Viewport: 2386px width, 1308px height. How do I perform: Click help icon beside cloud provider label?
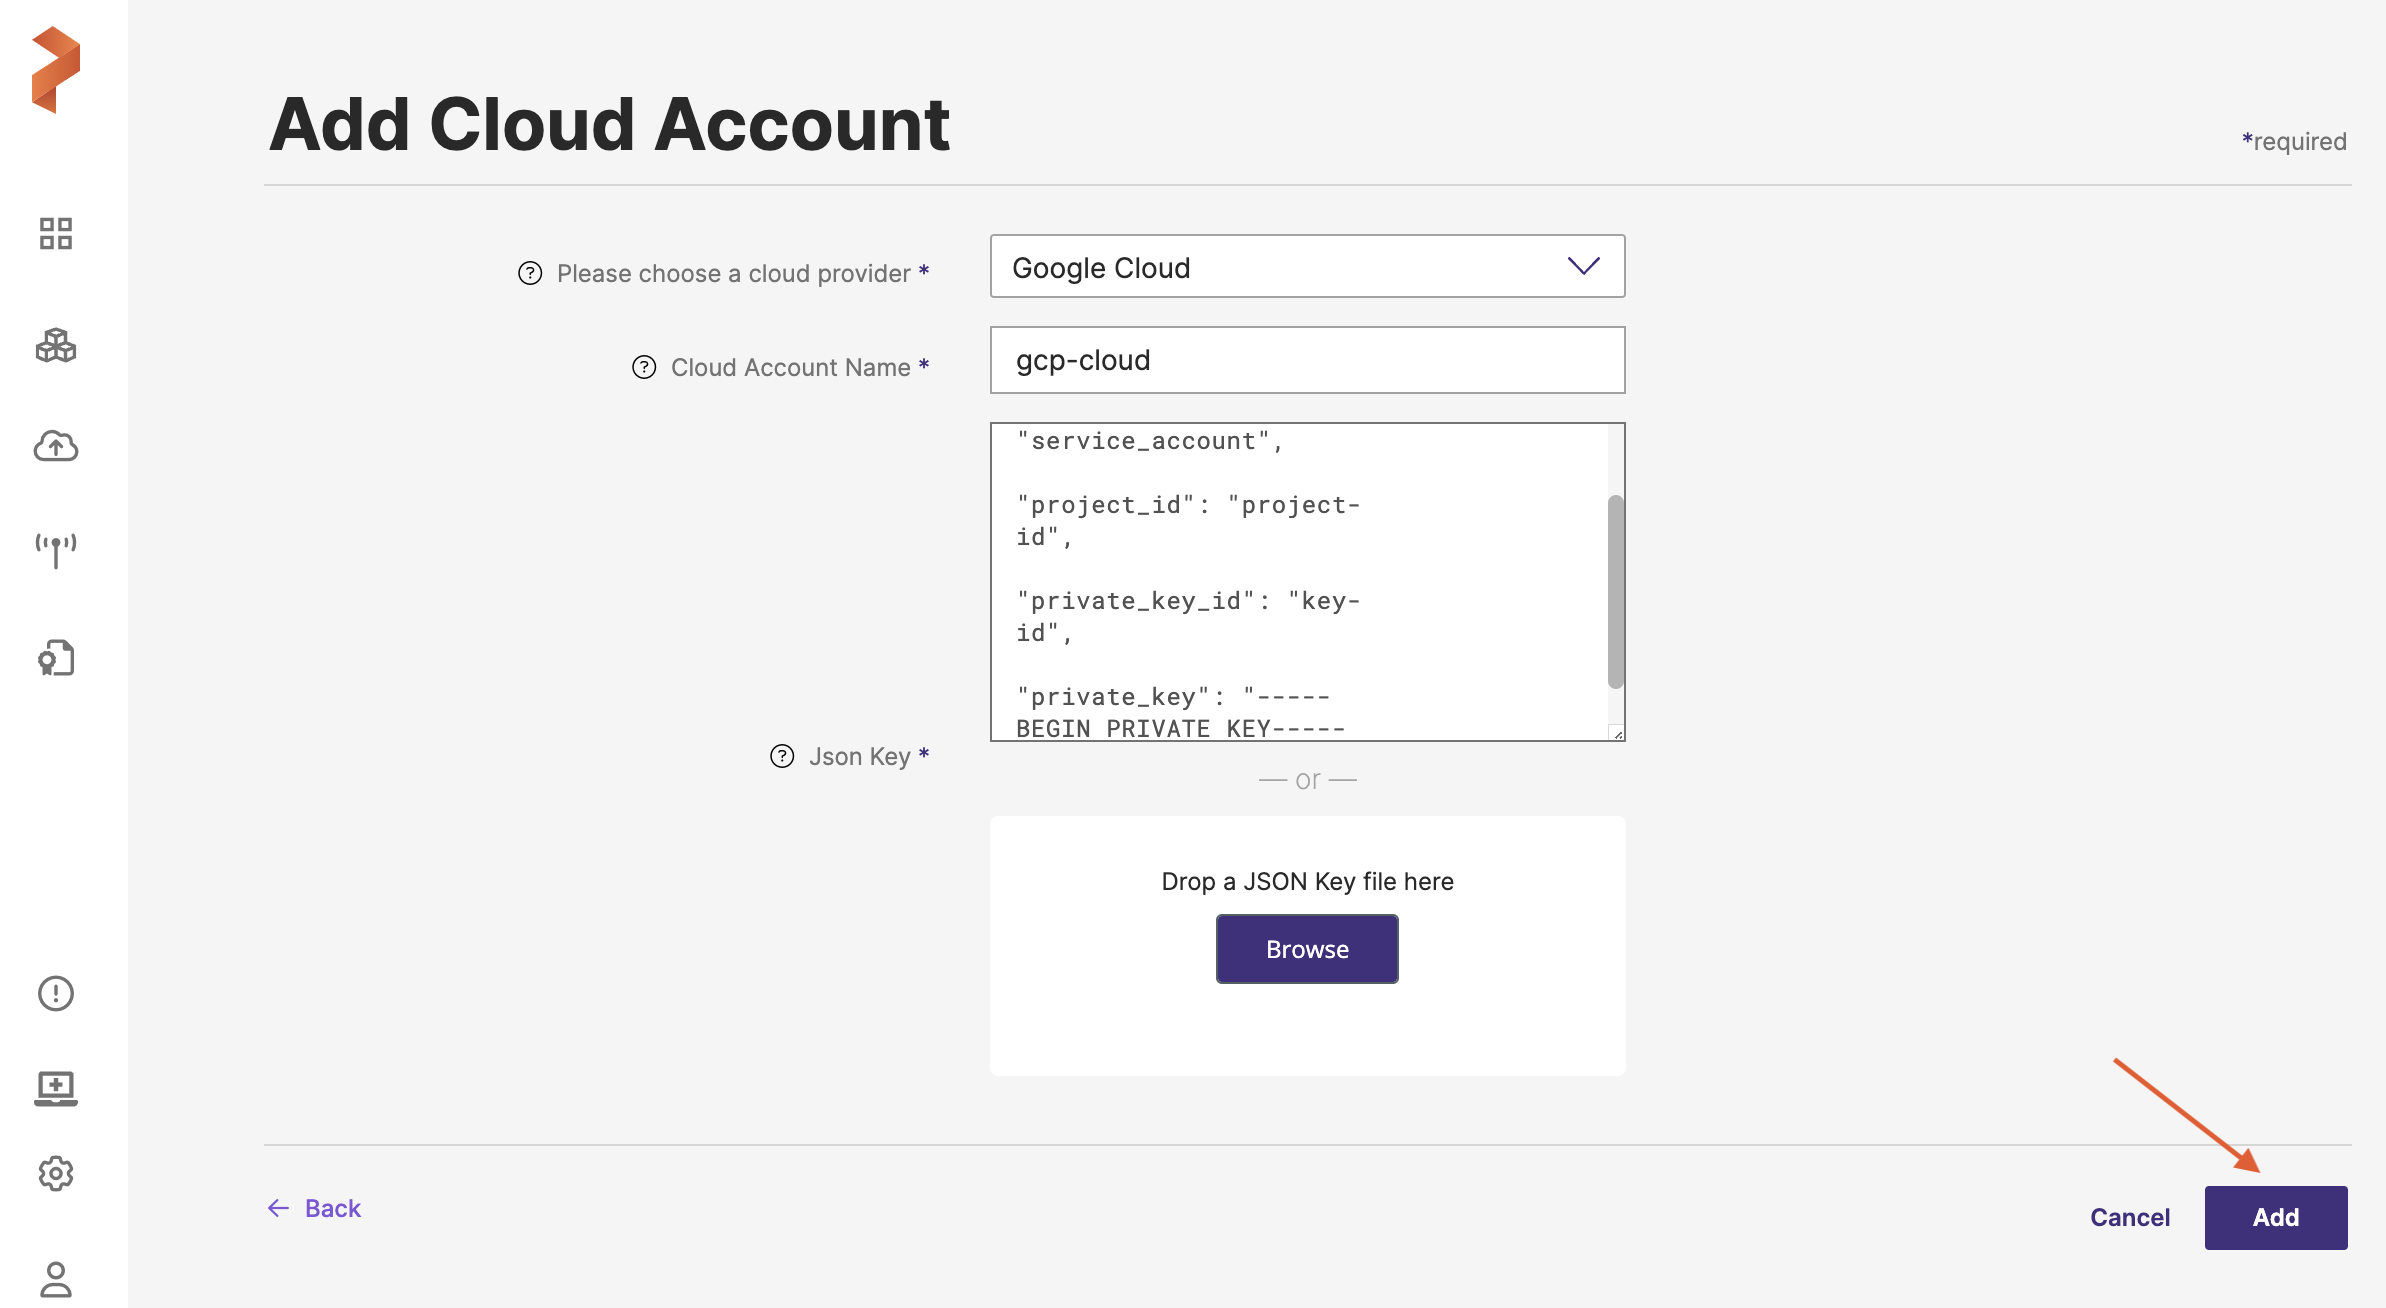(530, 273)
